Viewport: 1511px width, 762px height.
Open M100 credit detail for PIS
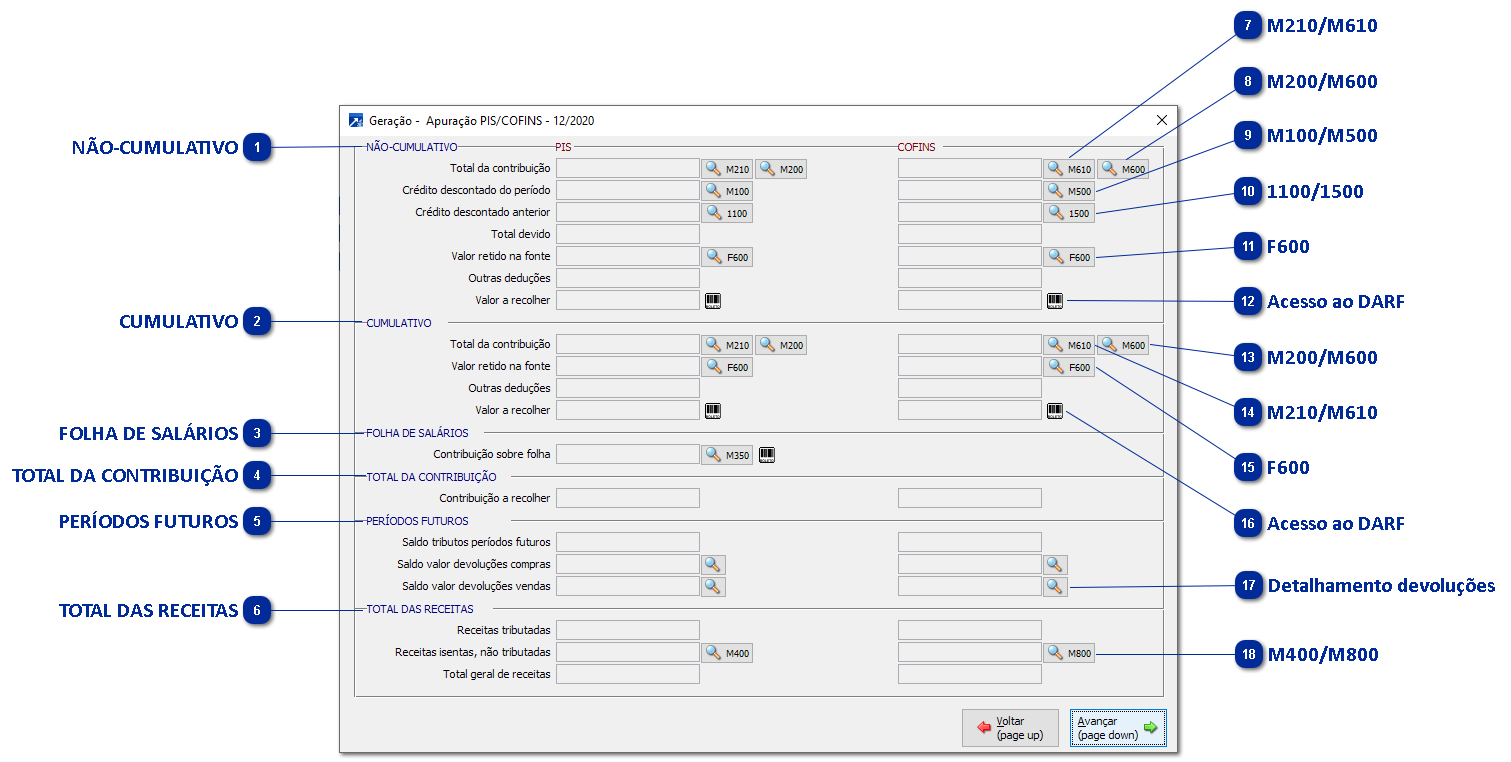coord(727,191)
